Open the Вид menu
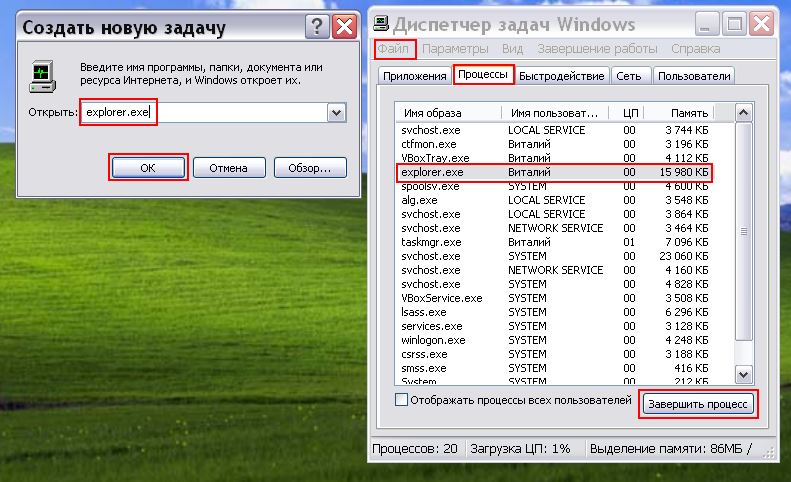This screenshot has width=791, height=482. [512, 49]
